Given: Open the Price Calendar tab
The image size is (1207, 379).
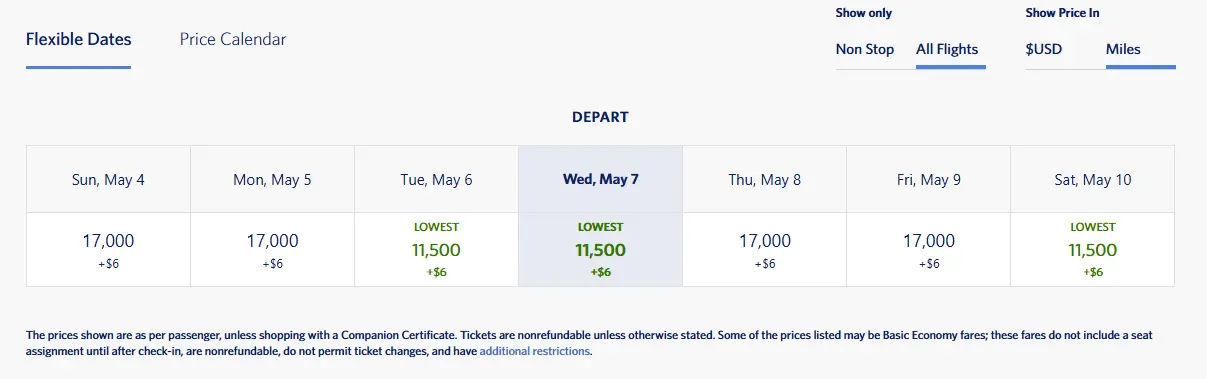Looking at the screenshot, I should [233, 40].
